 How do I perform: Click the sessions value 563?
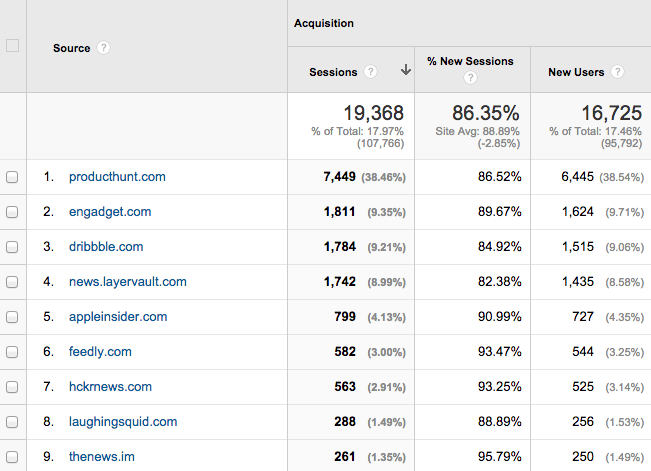pyautogui.click(x=345, y=386)
